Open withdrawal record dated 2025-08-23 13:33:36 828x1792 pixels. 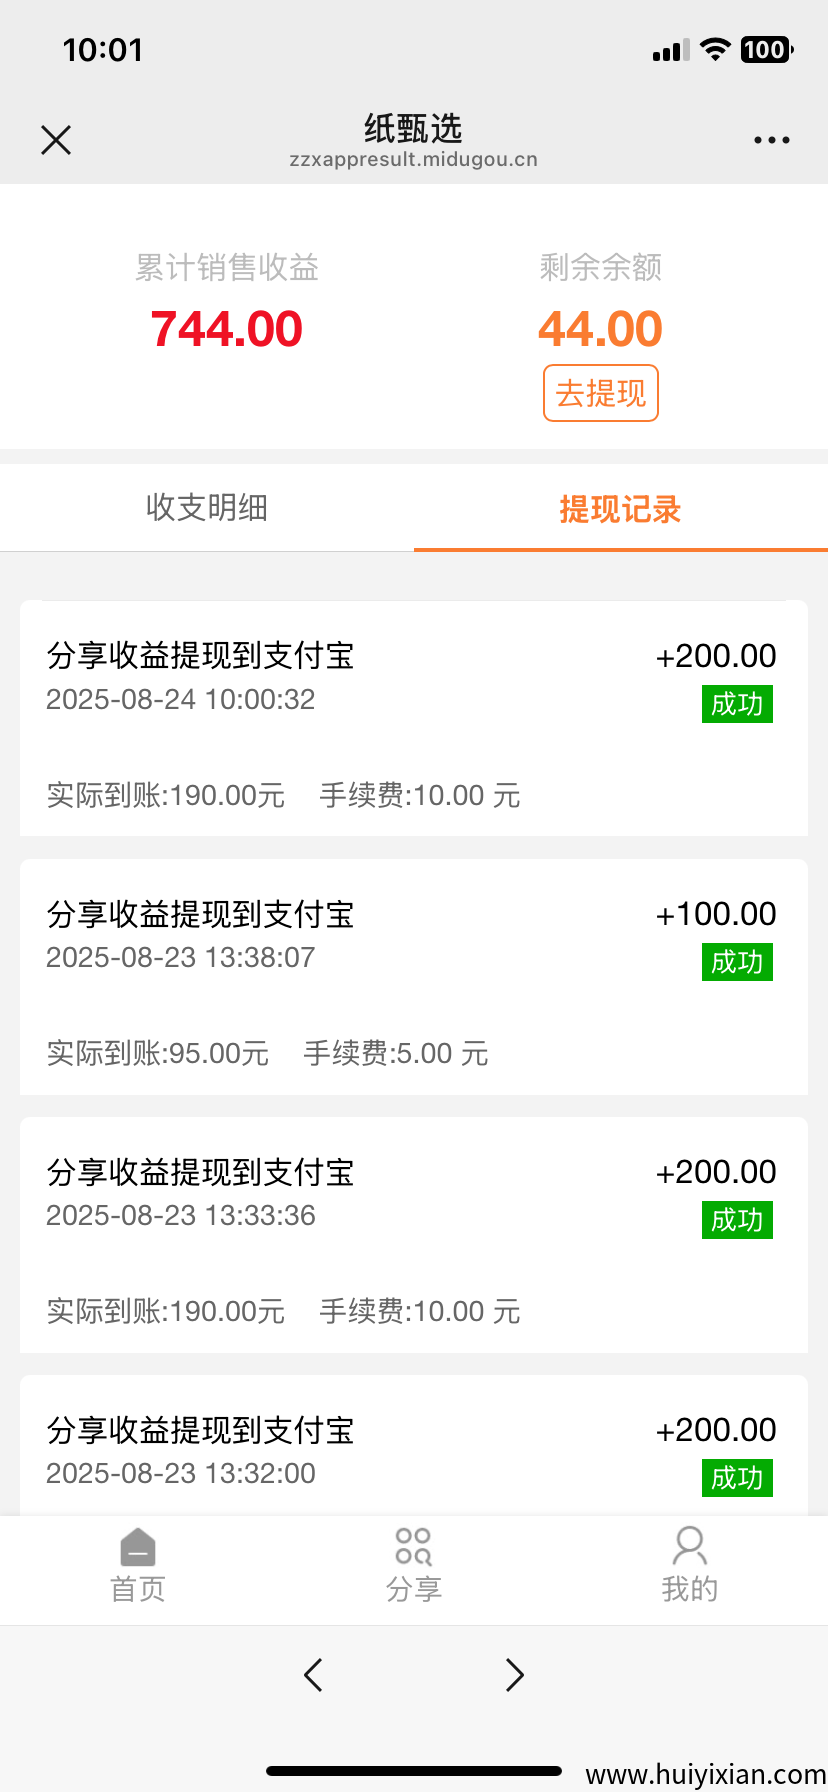coord(413,1234)
